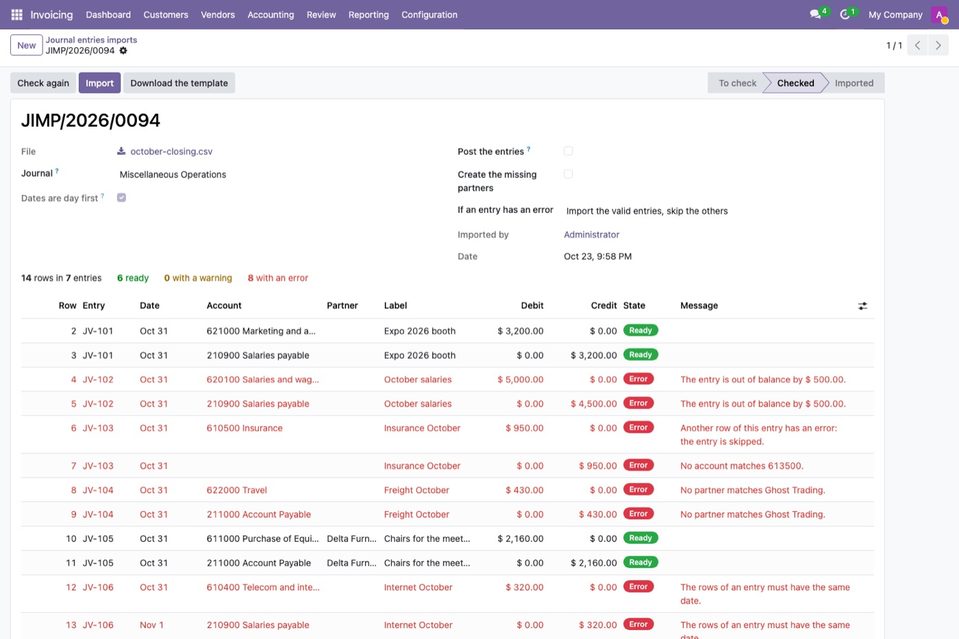Click Download the template button
959x639 pixels.
pyautogui.click(x=179, y=83)
